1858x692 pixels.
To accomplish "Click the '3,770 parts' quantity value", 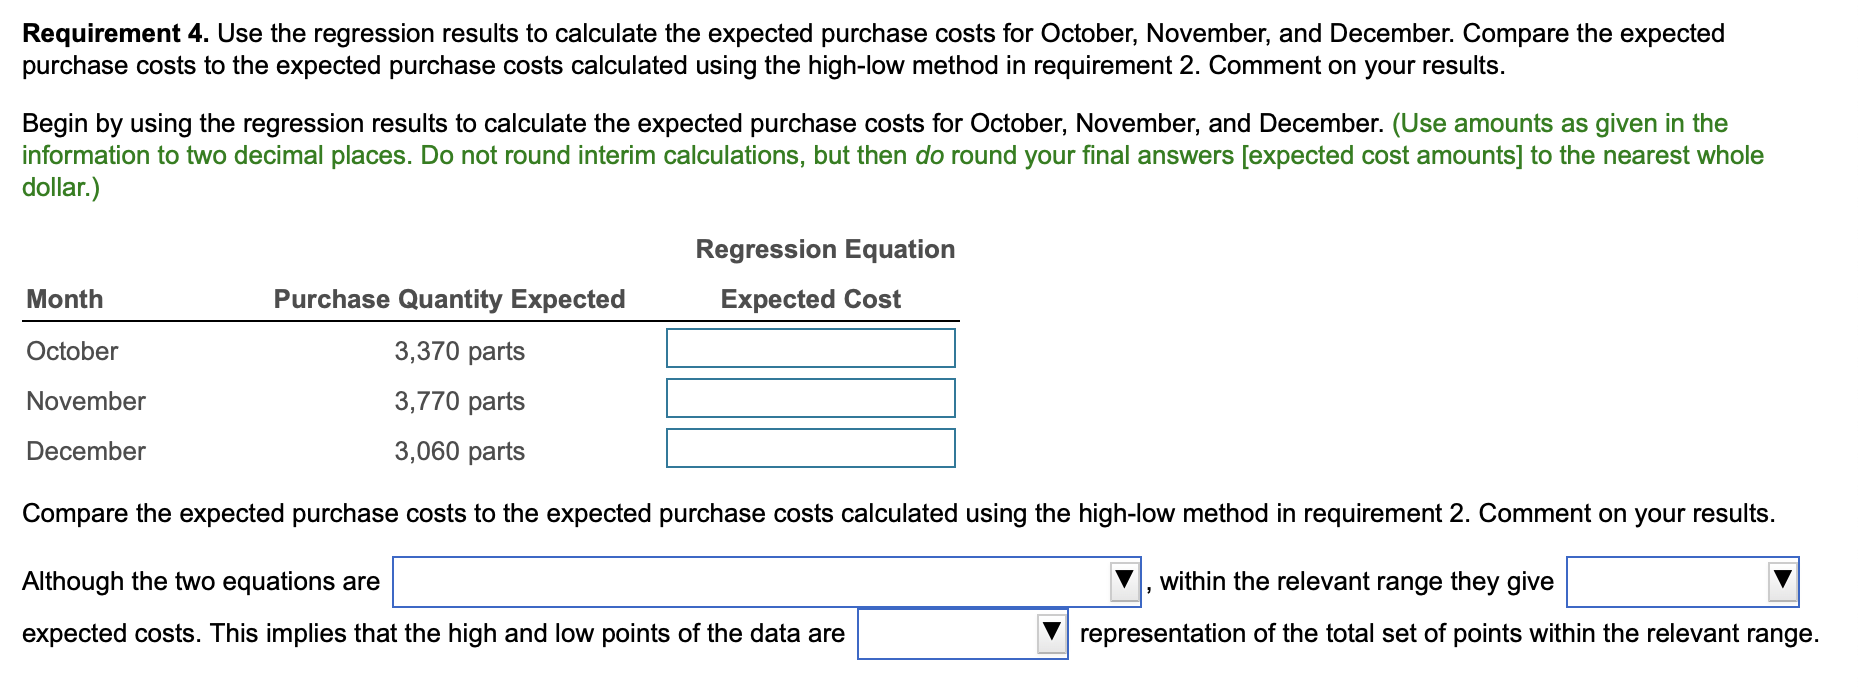I will tap(459, 401).
